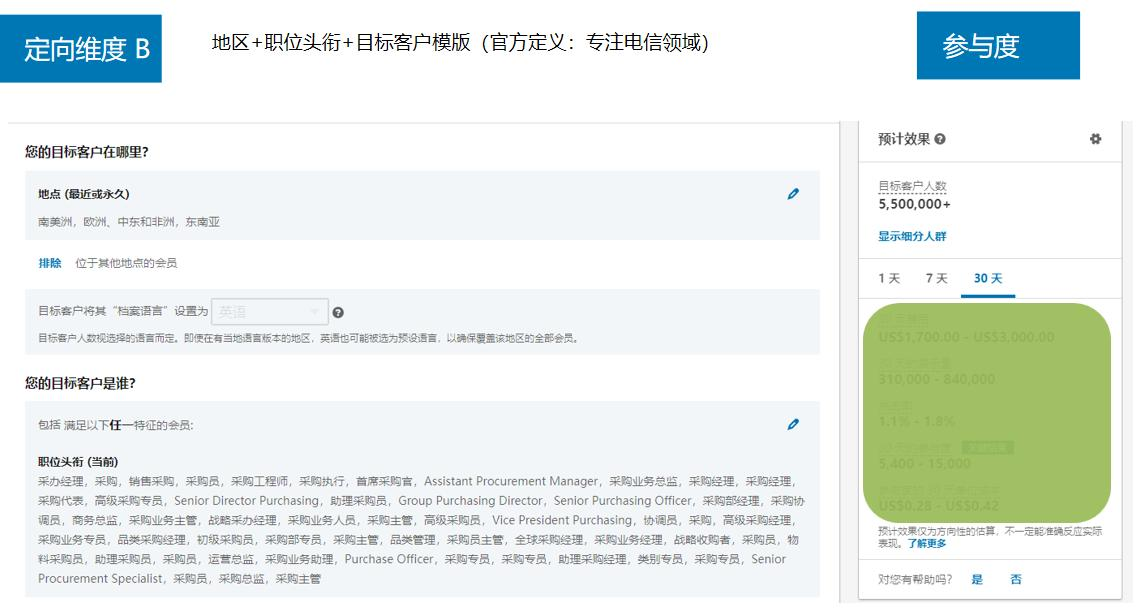Screen dimensions: 1142x612
Task: Click the 目标客户人数 label
Action: click(912, 186)
